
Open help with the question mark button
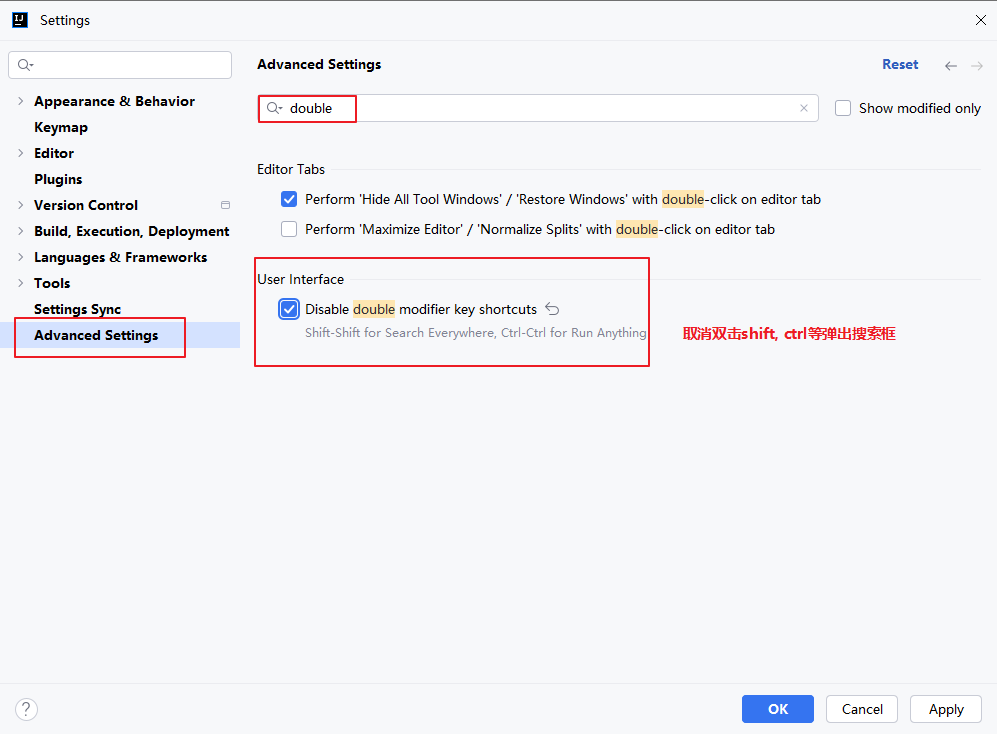(26, 709)
